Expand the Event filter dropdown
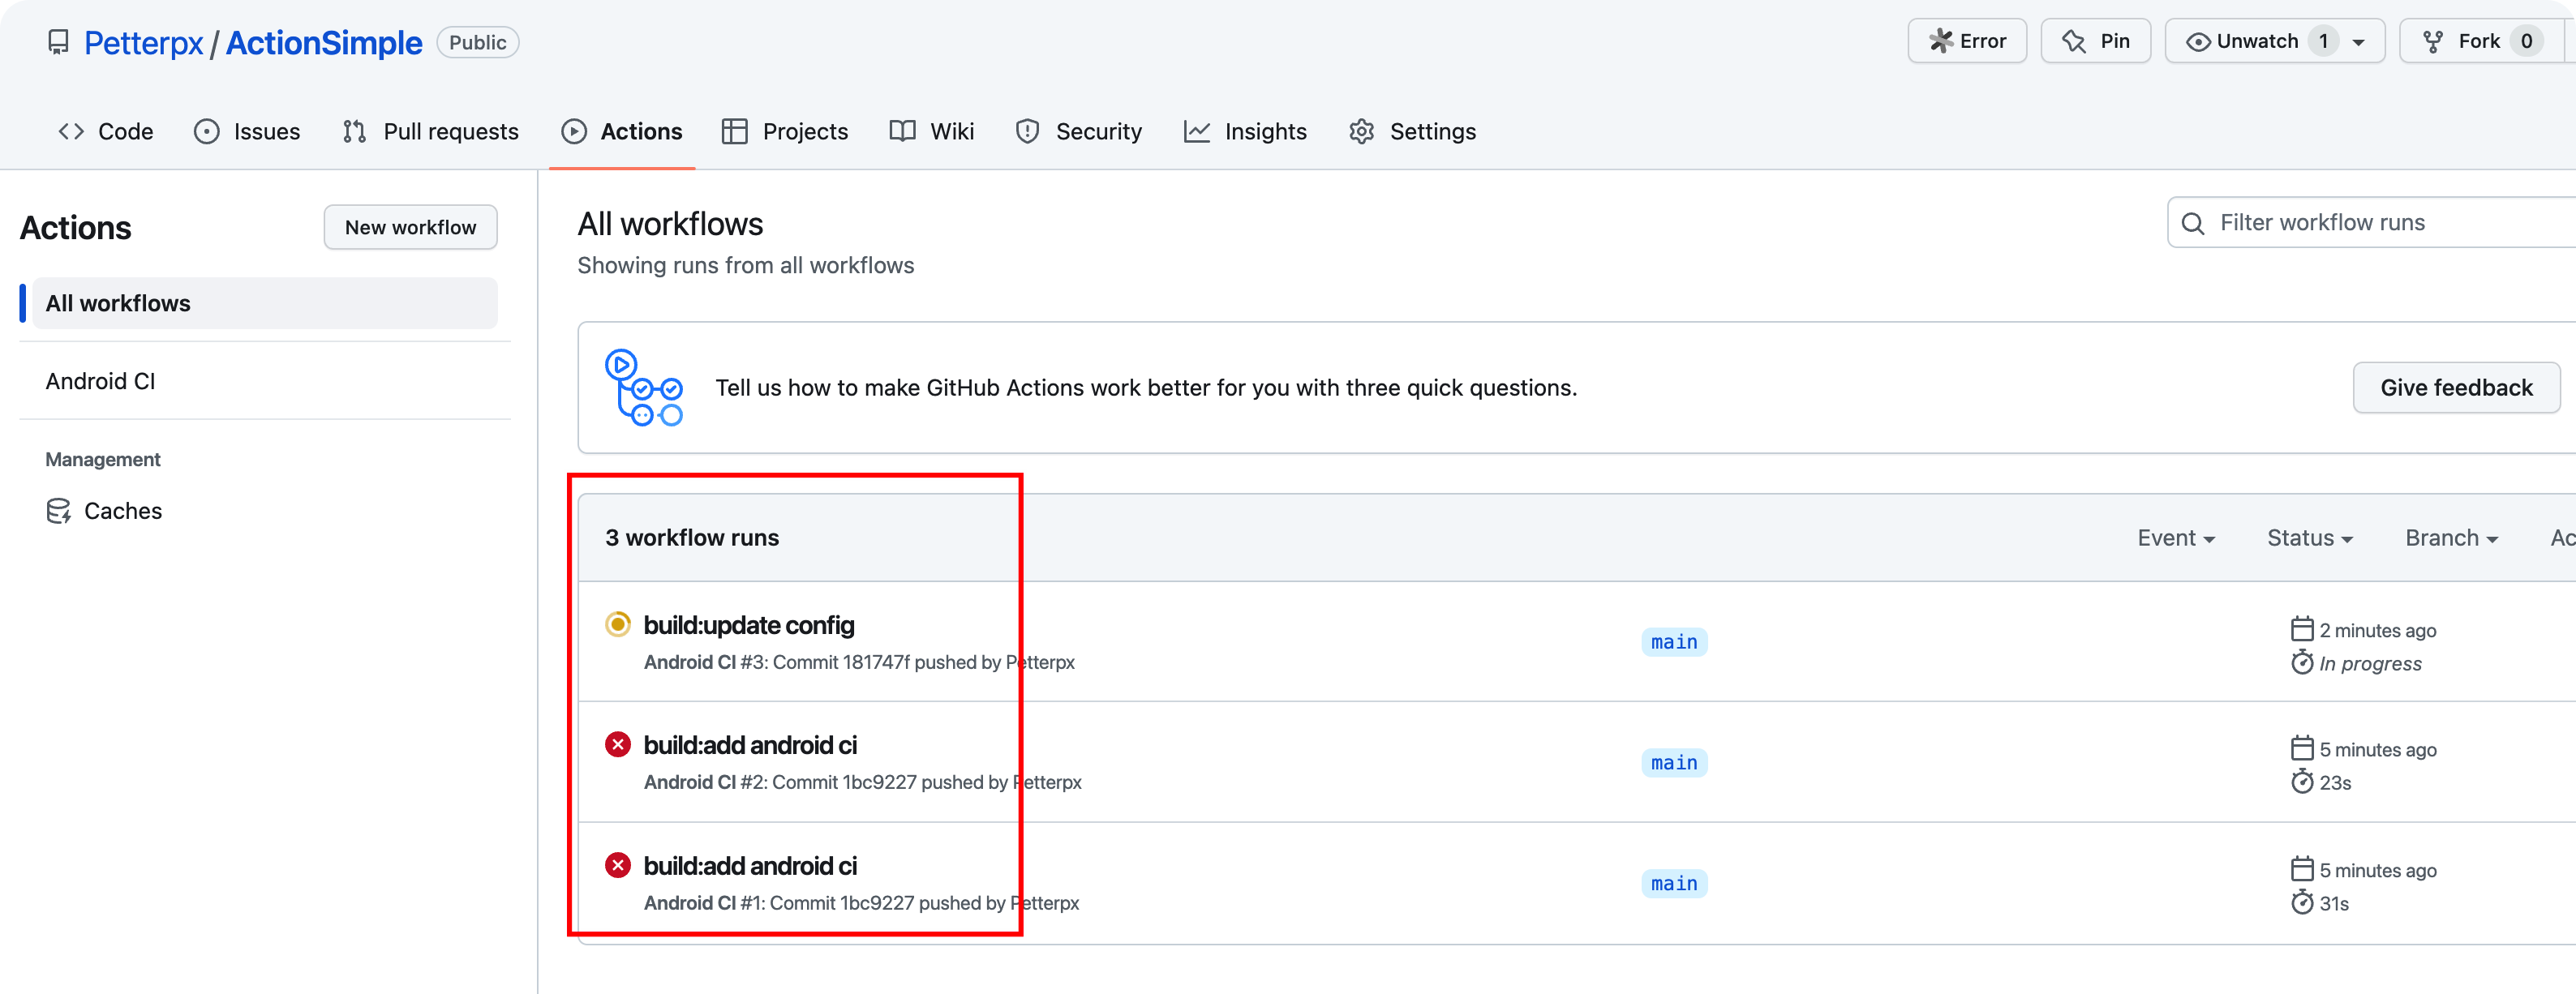This screenshot has width=2576, height=994. pyautogui.click(x=2174, y=538)
